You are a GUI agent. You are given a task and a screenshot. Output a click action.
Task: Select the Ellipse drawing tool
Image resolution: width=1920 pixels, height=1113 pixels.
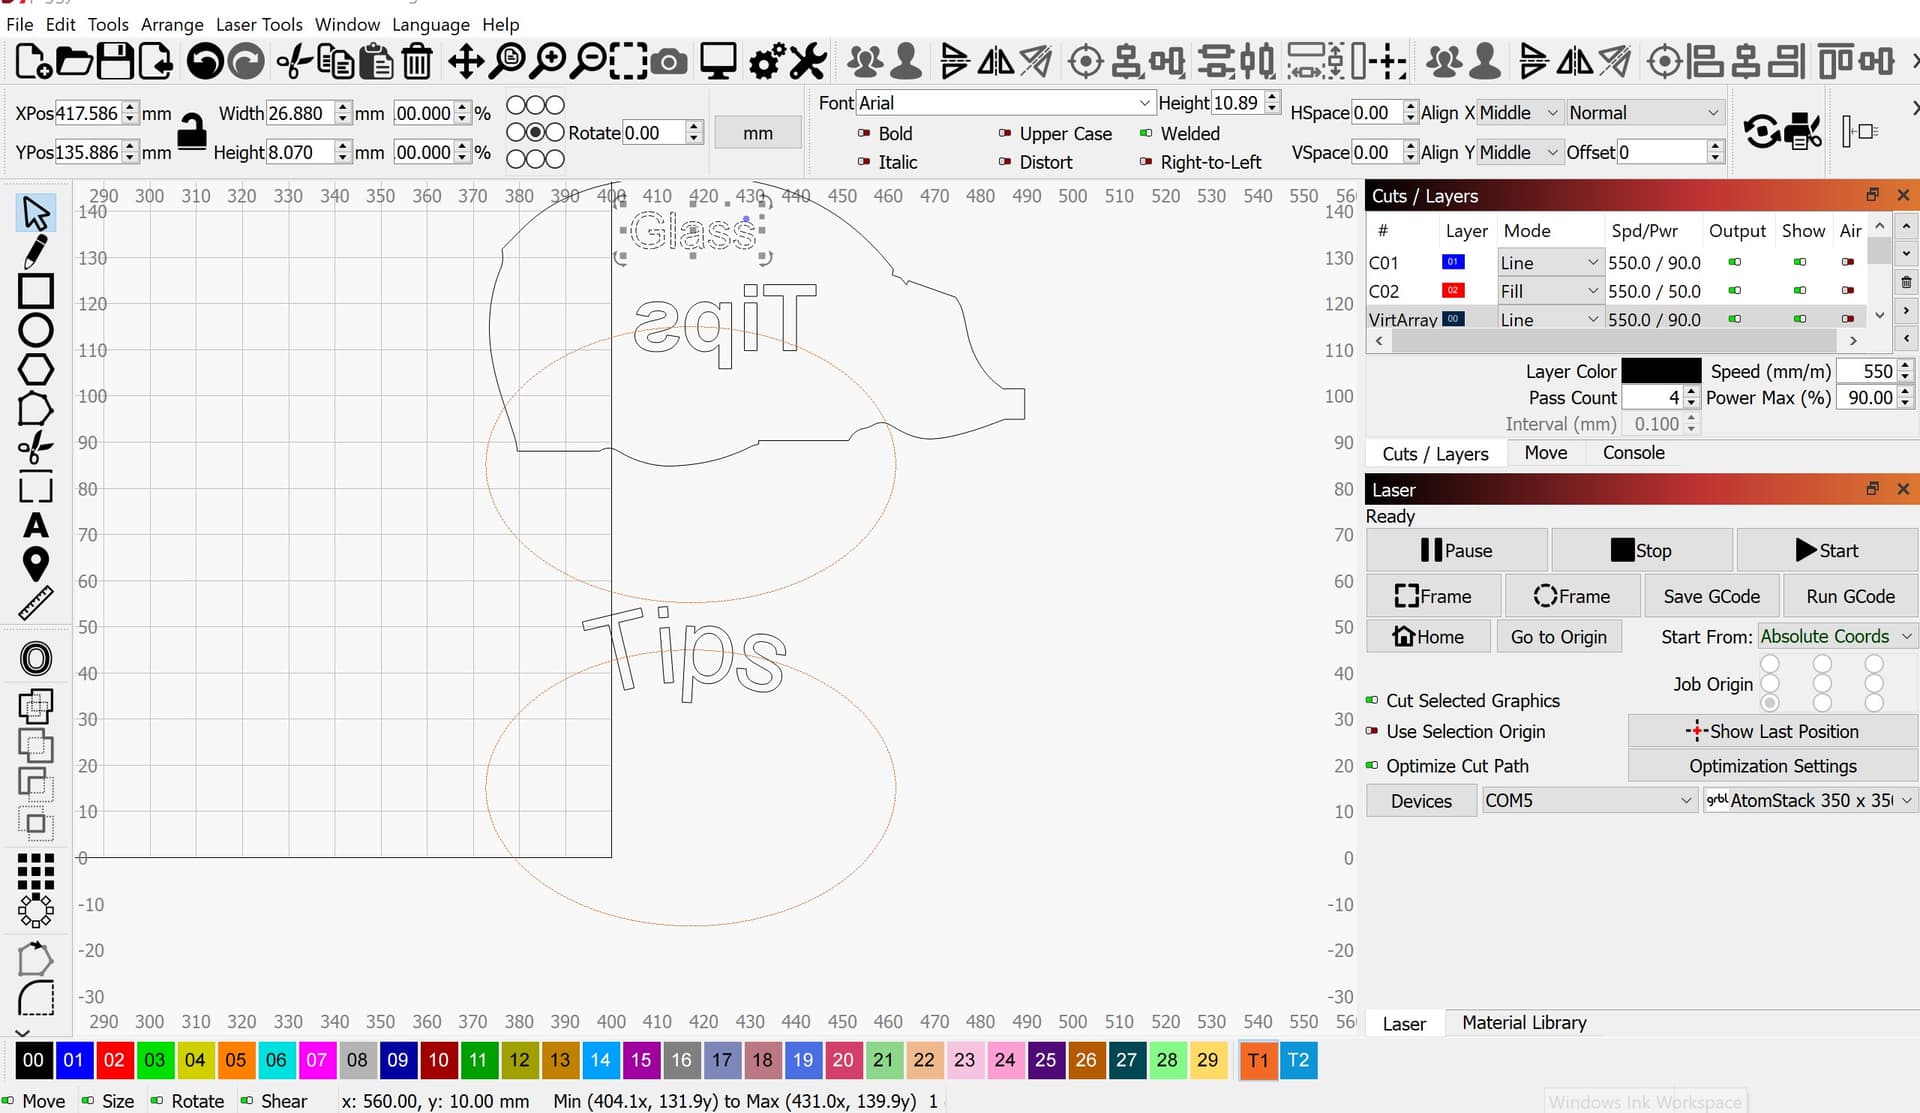coord(35,330)
